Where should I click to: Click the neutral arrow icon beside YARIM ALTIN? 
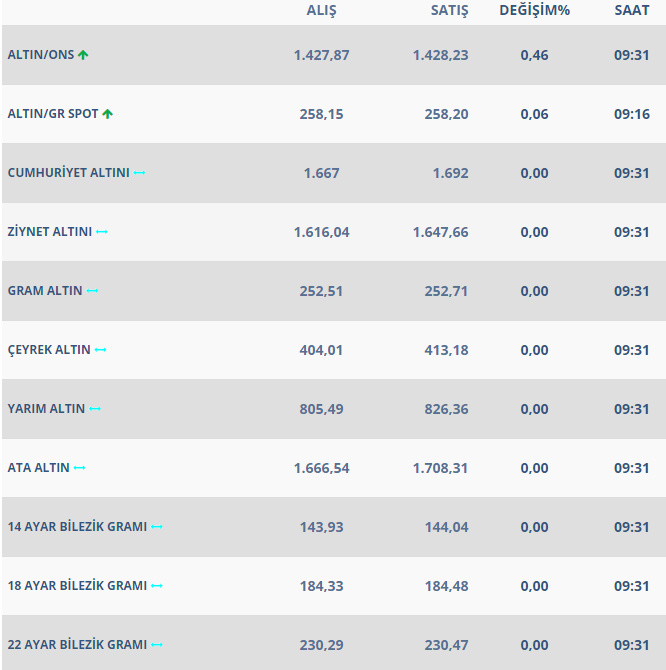95,409
